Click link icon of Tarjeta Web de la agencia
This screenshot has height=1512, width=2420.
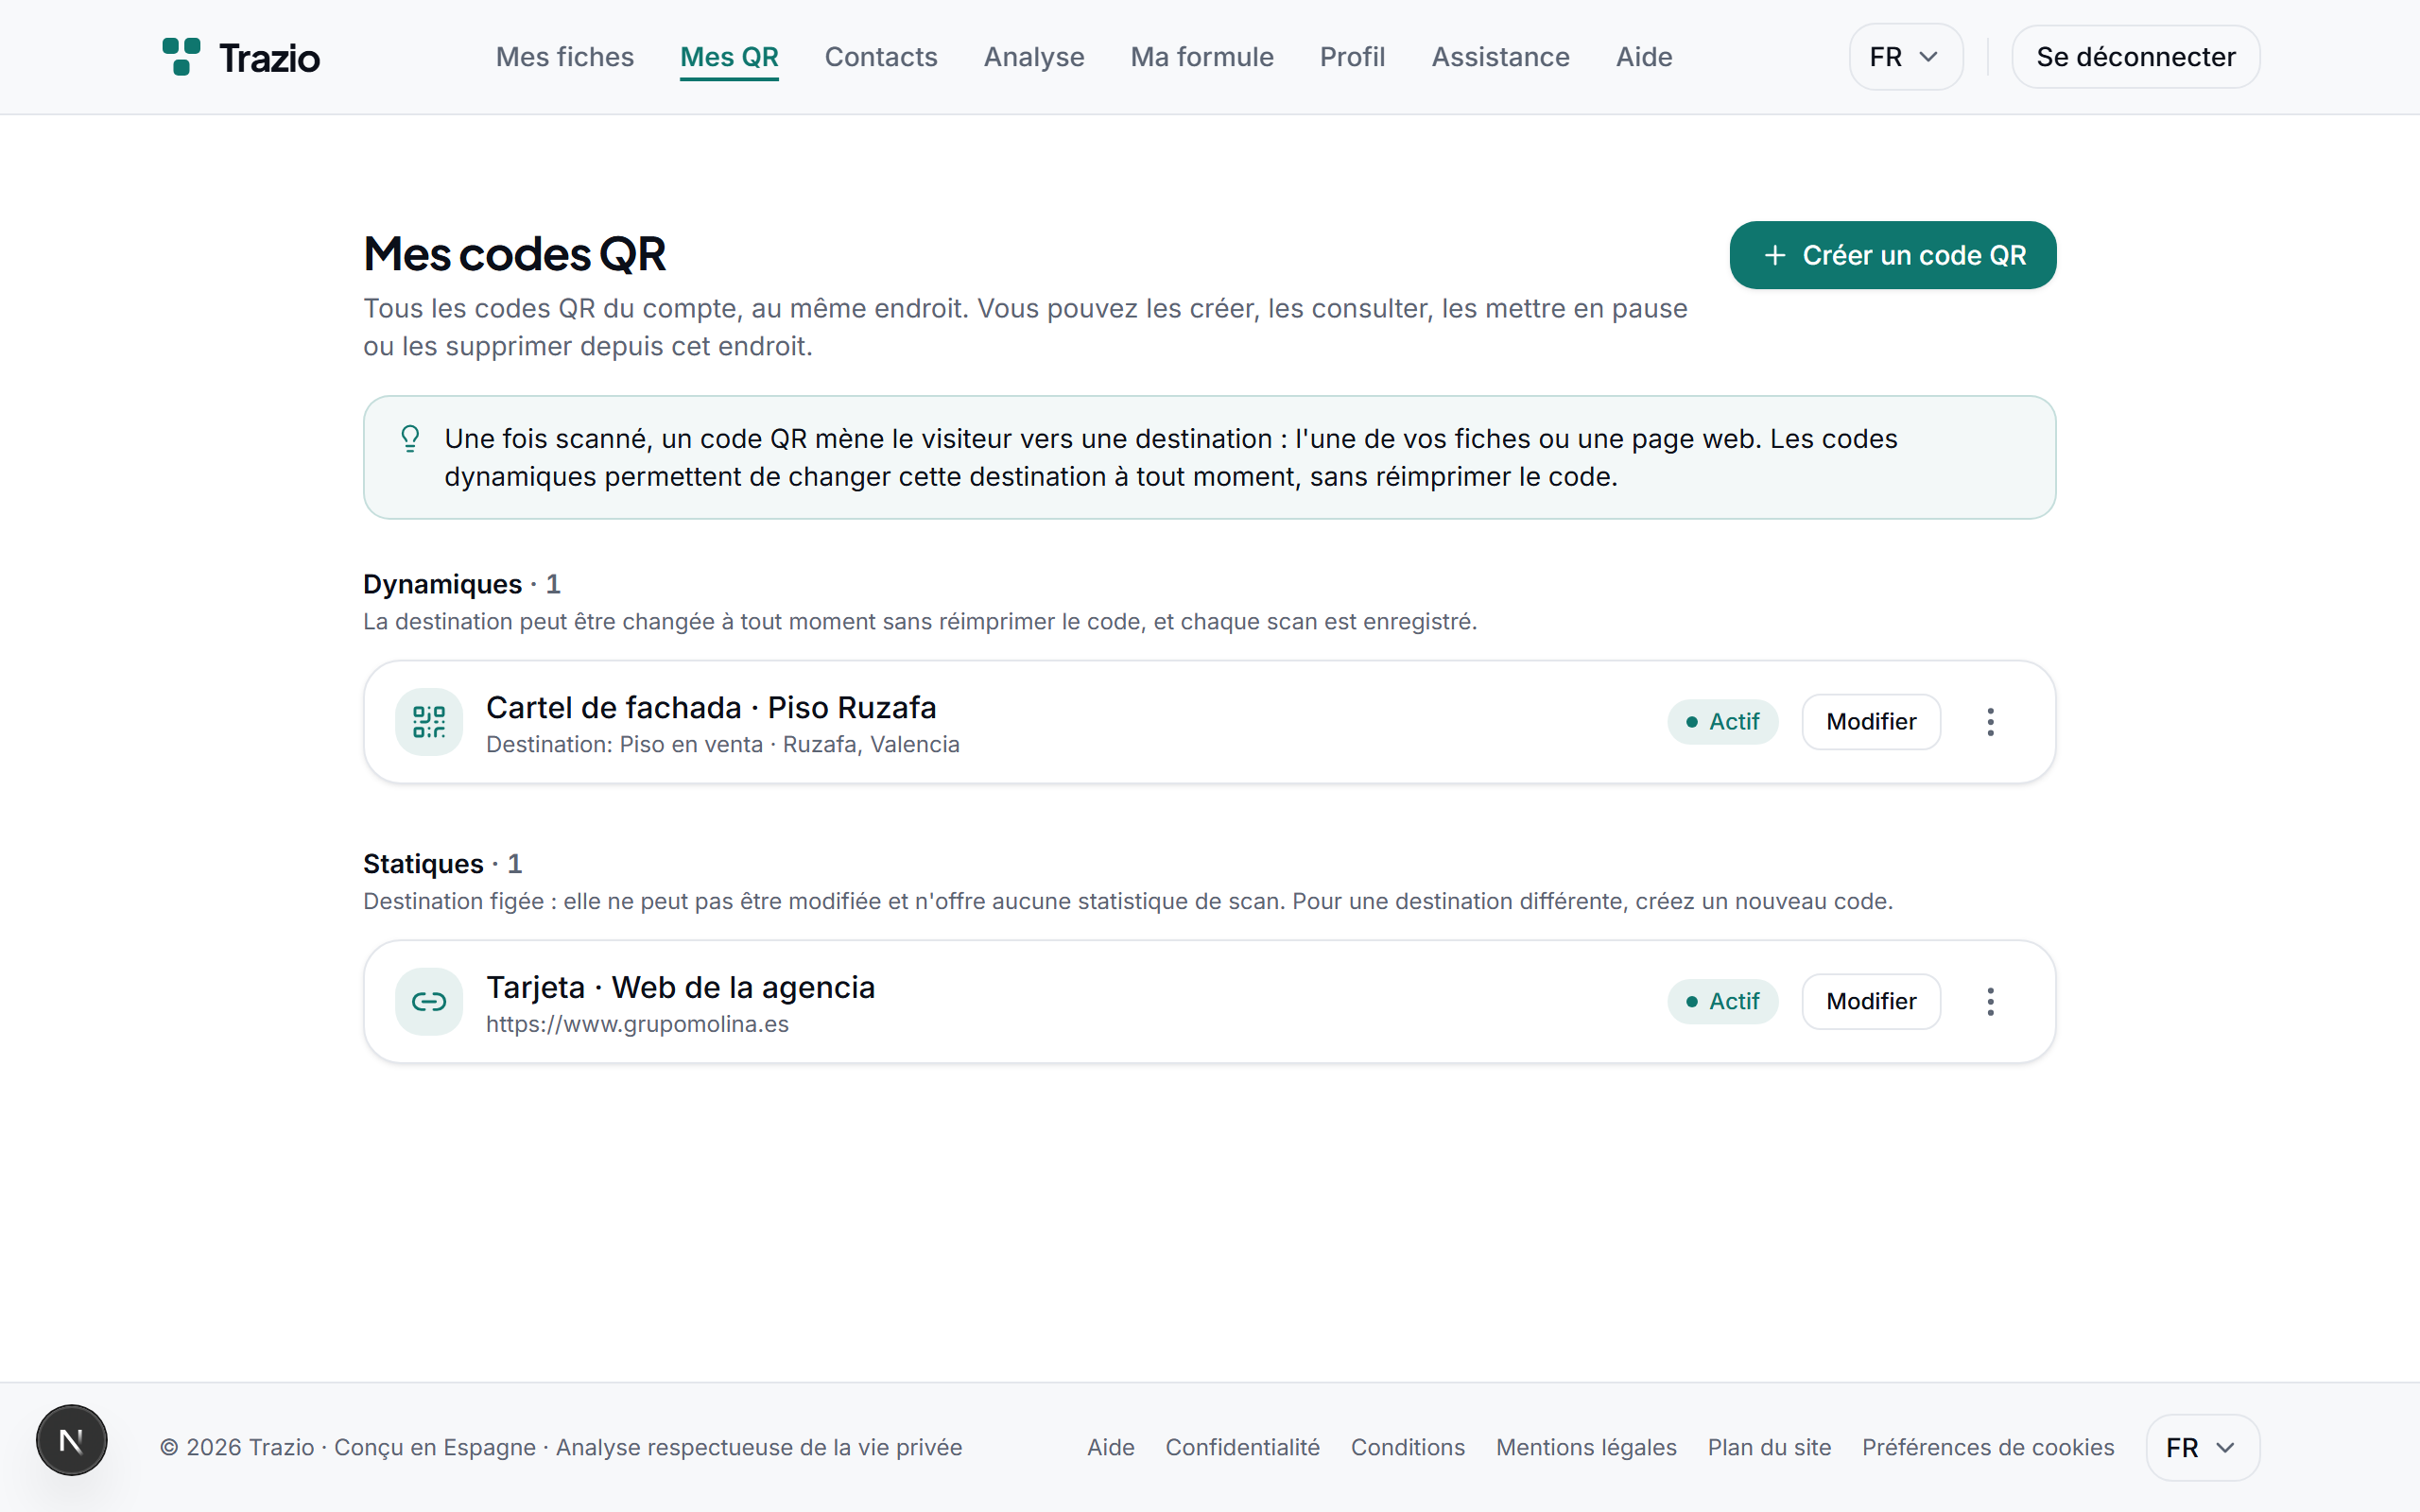[429, 1002]
